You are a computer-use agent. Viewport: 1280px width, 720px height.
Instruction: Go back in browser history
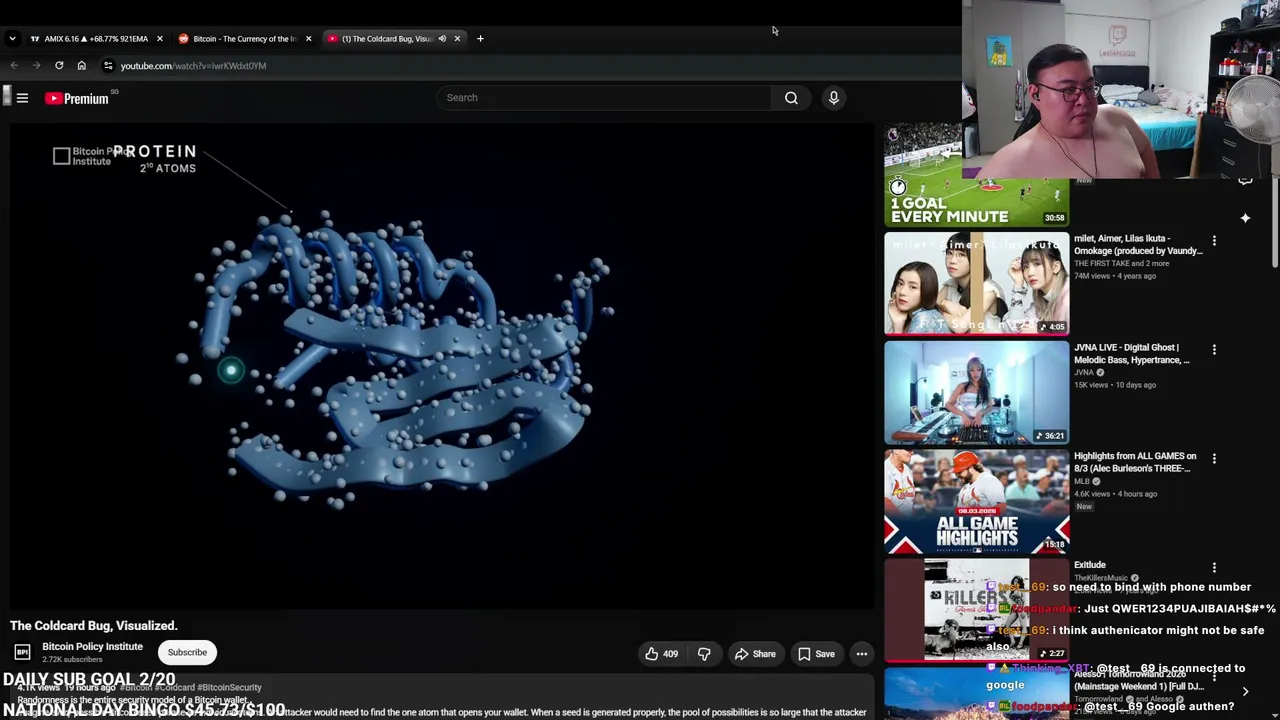tap(14, 66)
